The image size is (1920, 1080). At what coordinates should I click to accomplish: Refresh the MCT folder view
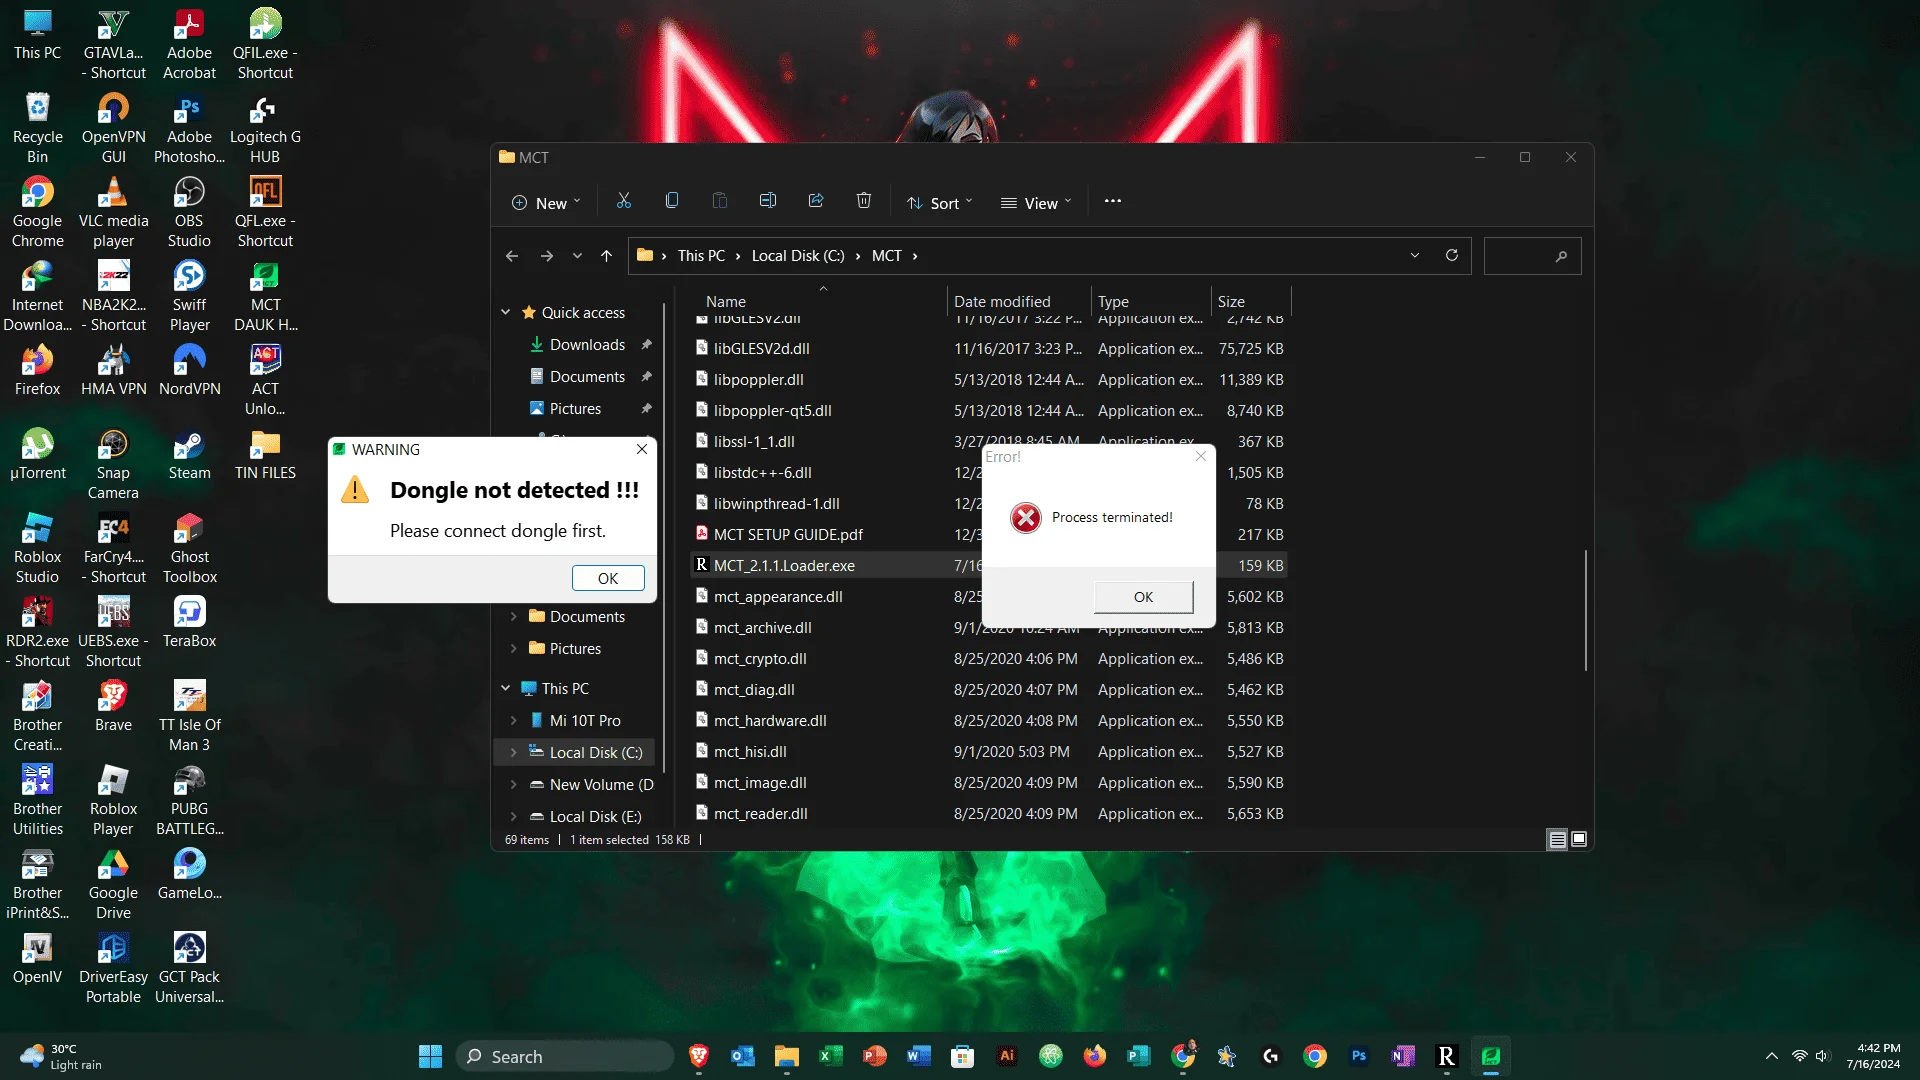click(1452, 255)
